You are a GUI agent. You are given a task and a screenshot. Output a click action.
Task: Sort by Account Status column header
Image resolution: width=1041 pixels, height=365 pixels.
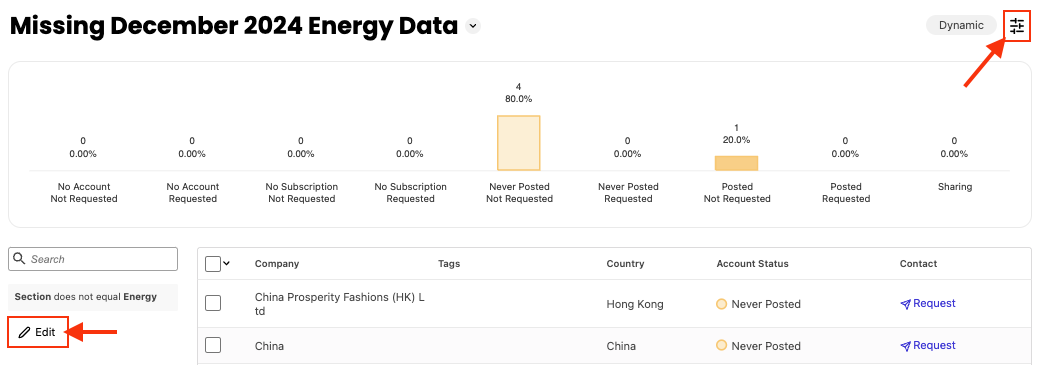point(752,263)
